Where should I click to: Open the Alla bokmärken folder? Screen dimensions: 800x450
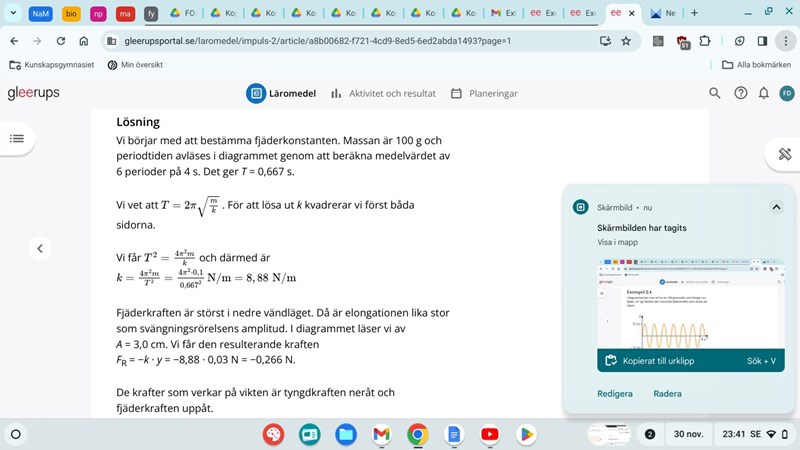click(x=755, y=65)
